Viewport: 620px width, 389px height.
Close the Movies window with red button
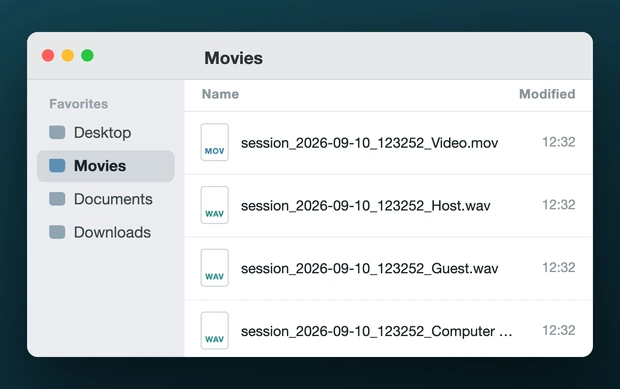point(48,55)
